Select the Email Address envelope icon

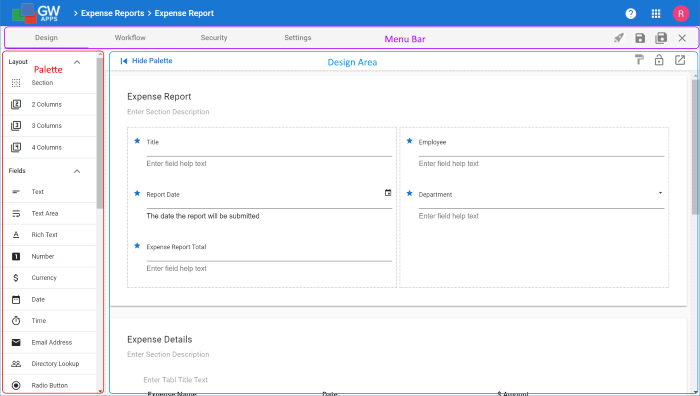tap(16, 342)
